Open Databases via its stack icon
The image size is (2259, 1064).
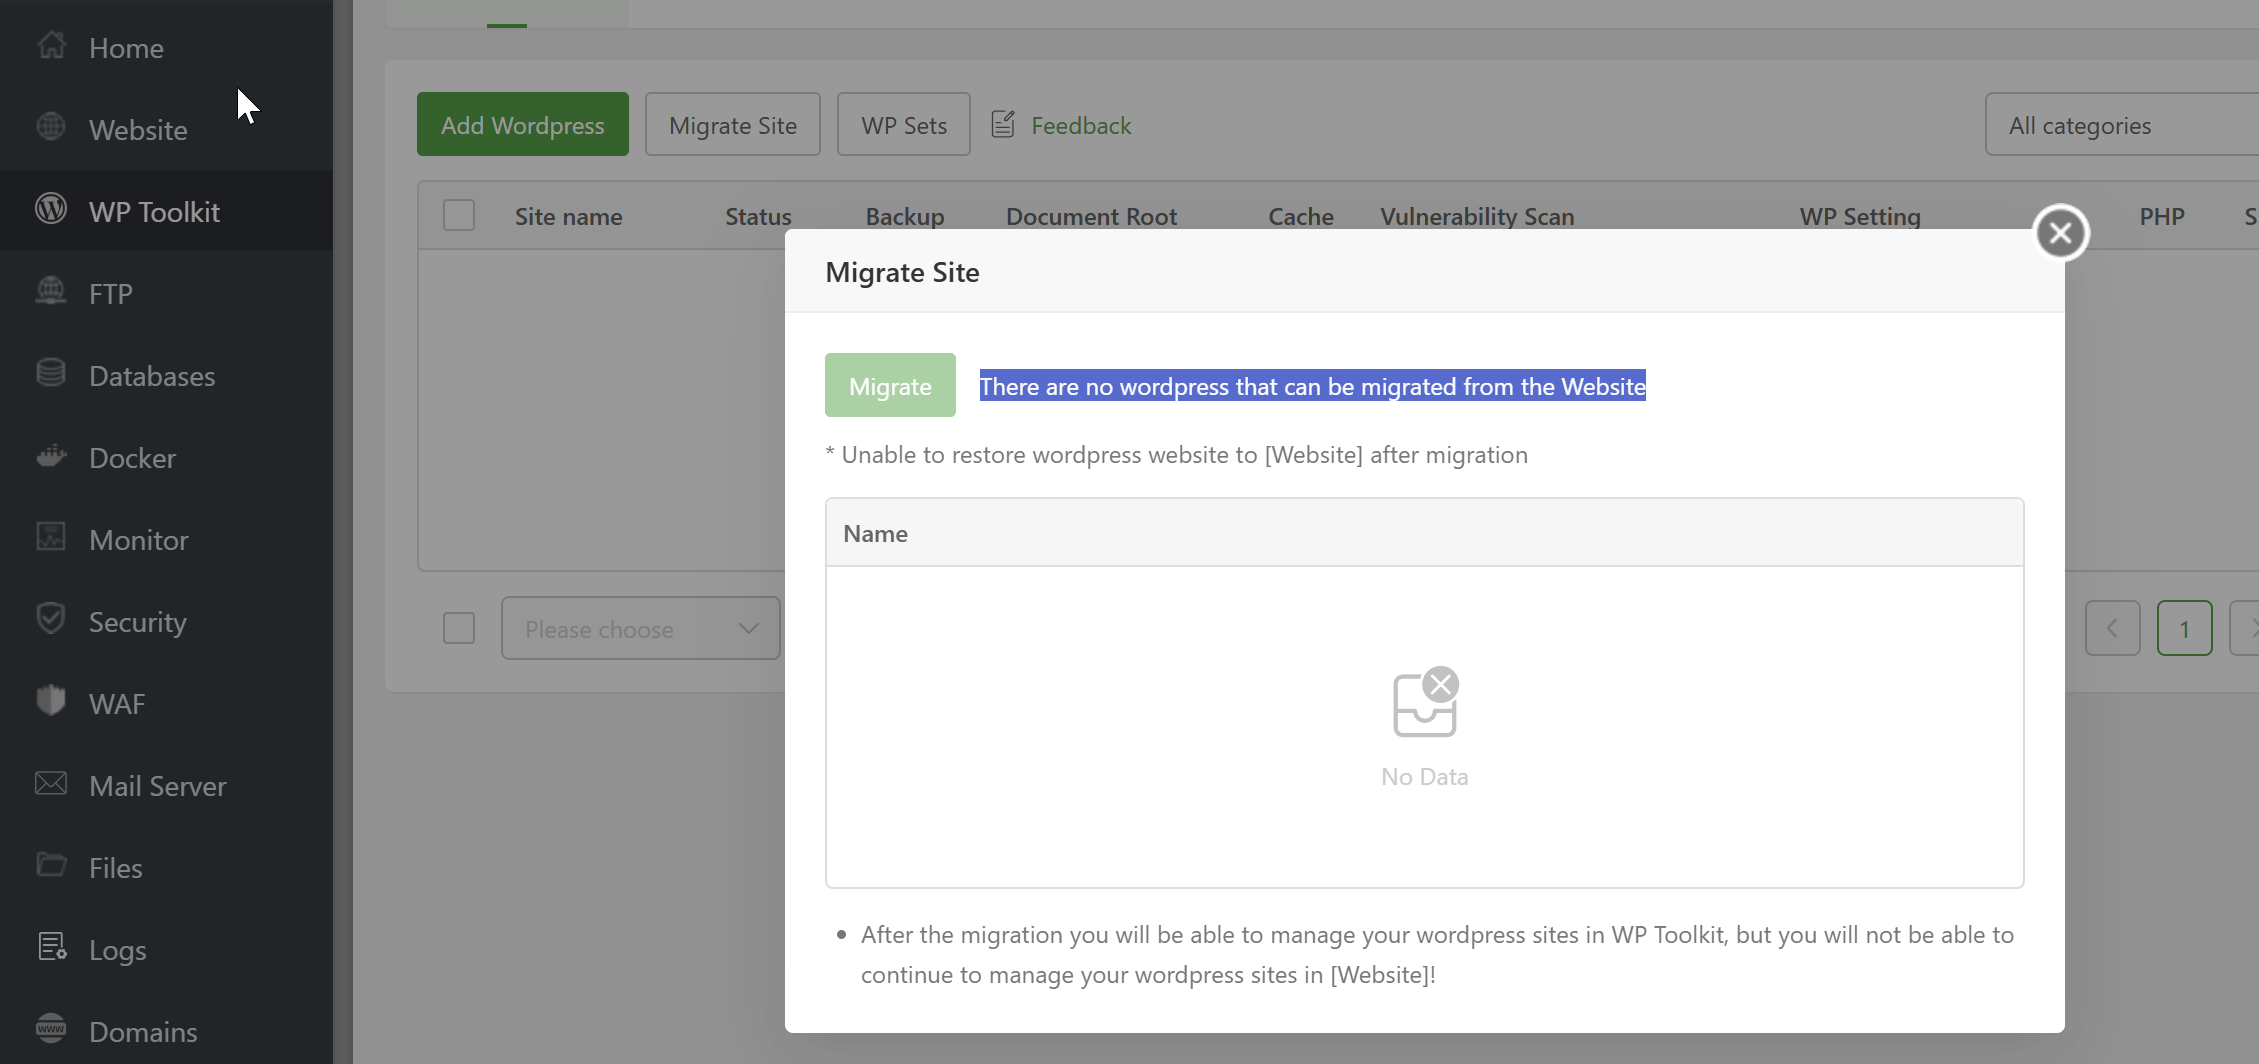click(x=51, y=374)
